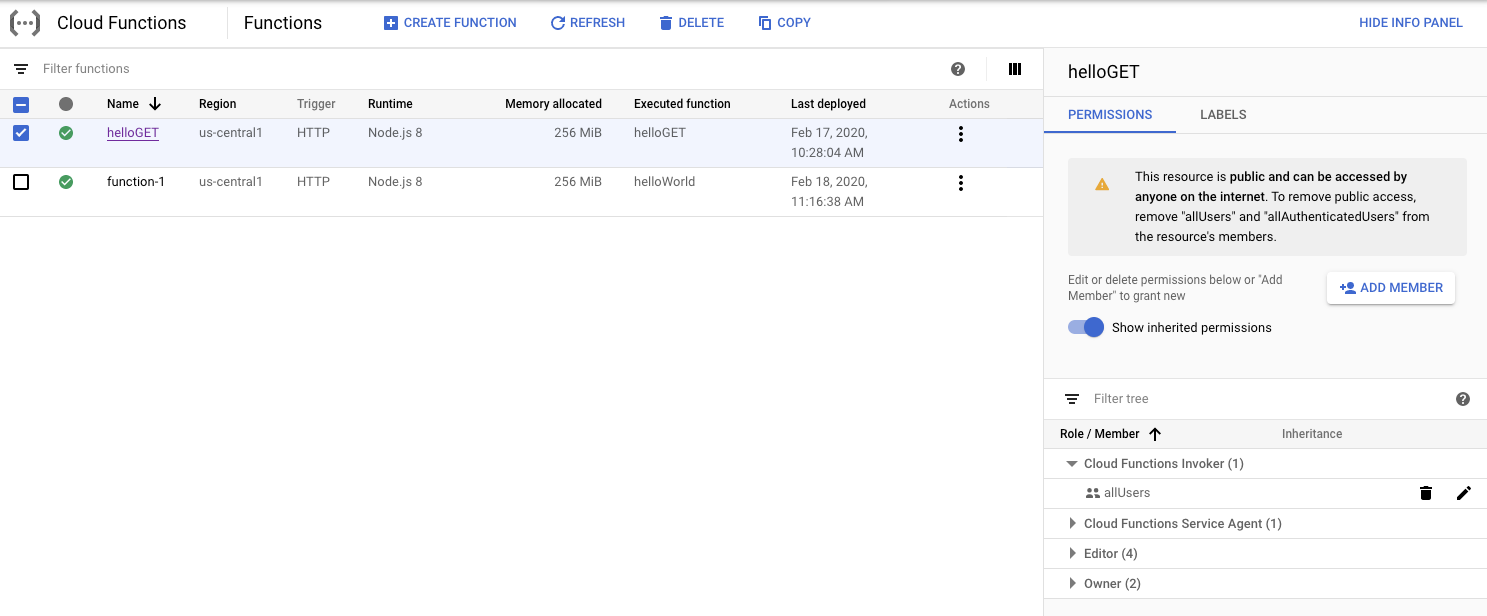
Task: Collapse the Cloud Functions Invoker role
Action: 1072,464
